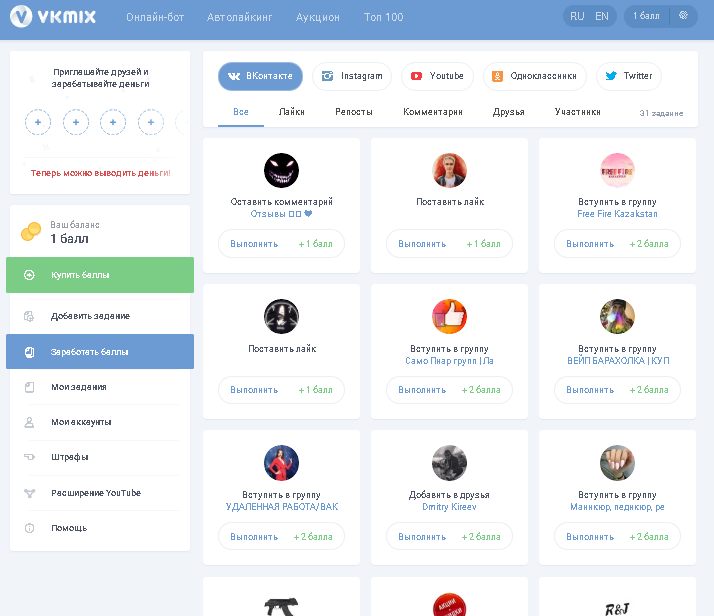Open the Free Fire Kazakstan link
Screen dimensions: 714x616
(x=617, y=214)
